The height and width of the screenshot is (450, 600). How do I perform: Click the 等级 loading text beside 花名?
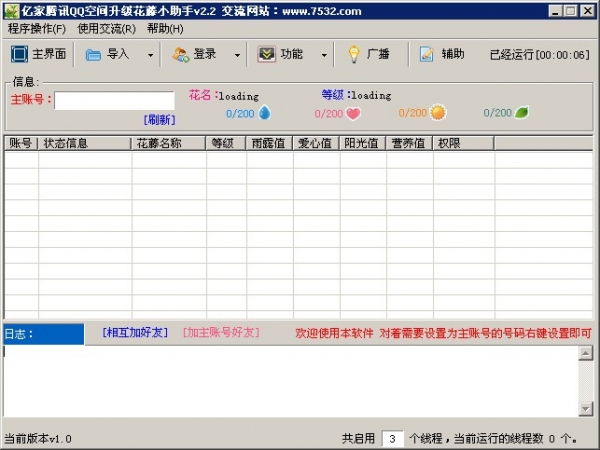[356, 95]
